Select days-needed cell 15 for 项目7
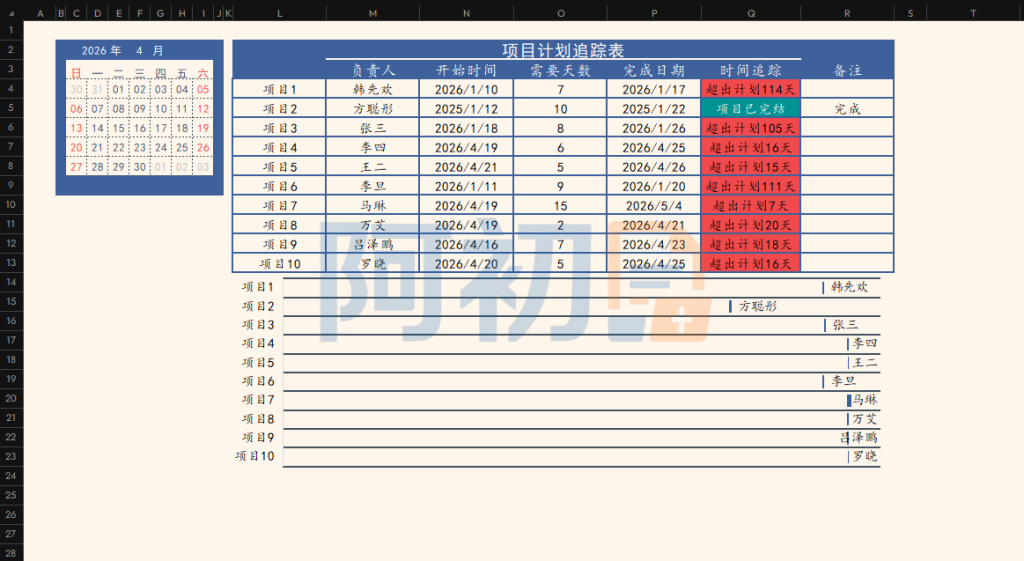 pos(560,206)
